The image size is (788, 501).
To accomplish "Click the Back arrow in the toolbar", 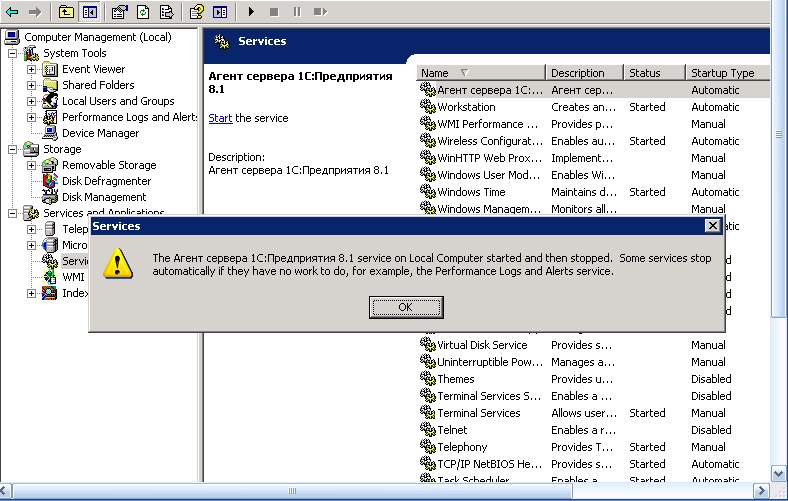I will pos(12,12).
